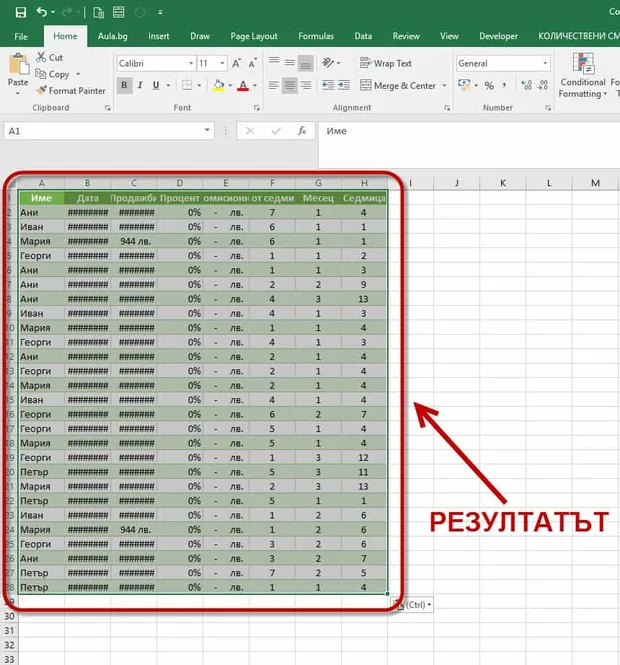620x665 pixels.
Task: Expand the Paste options arrow
Action: pyautogui.click(x=18, y=93)
